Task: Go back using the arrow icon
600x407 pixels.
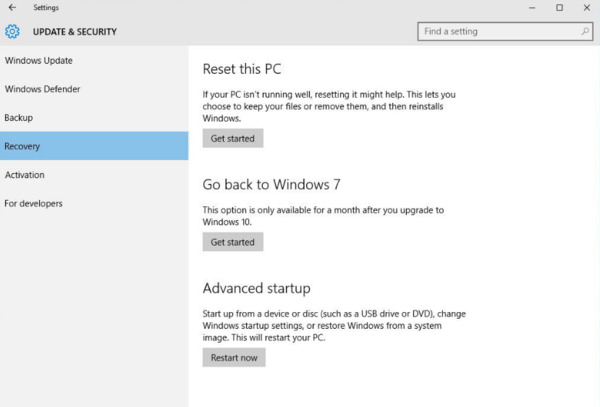Action: 12,7
